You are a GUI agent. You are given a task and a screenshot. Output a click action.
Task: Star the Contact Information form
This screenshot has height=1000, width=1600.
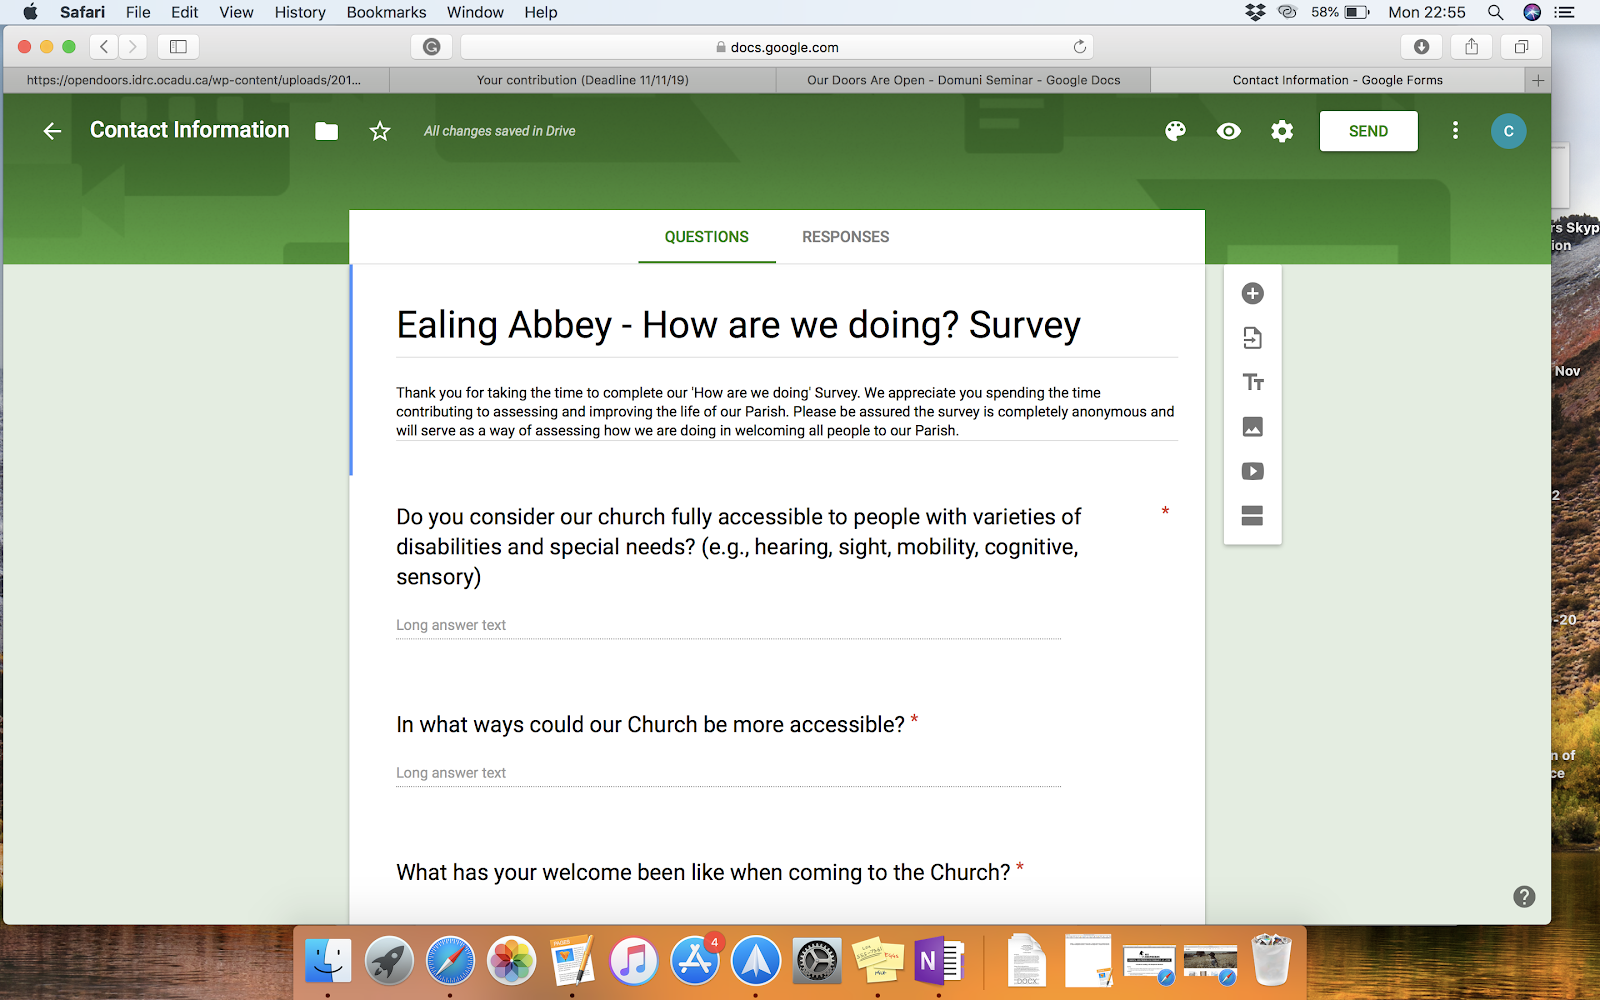380,131
